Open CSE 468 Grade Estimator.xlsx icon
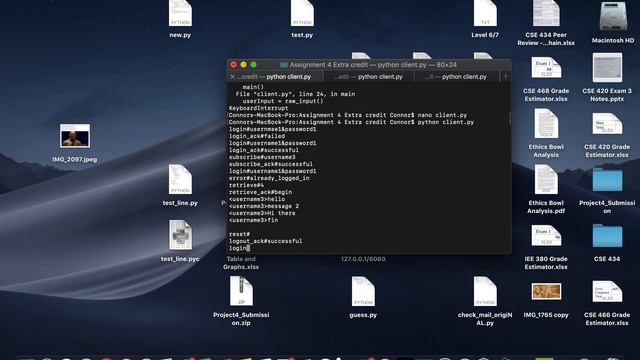The image size is (640, 360). (x=546, y=67)
